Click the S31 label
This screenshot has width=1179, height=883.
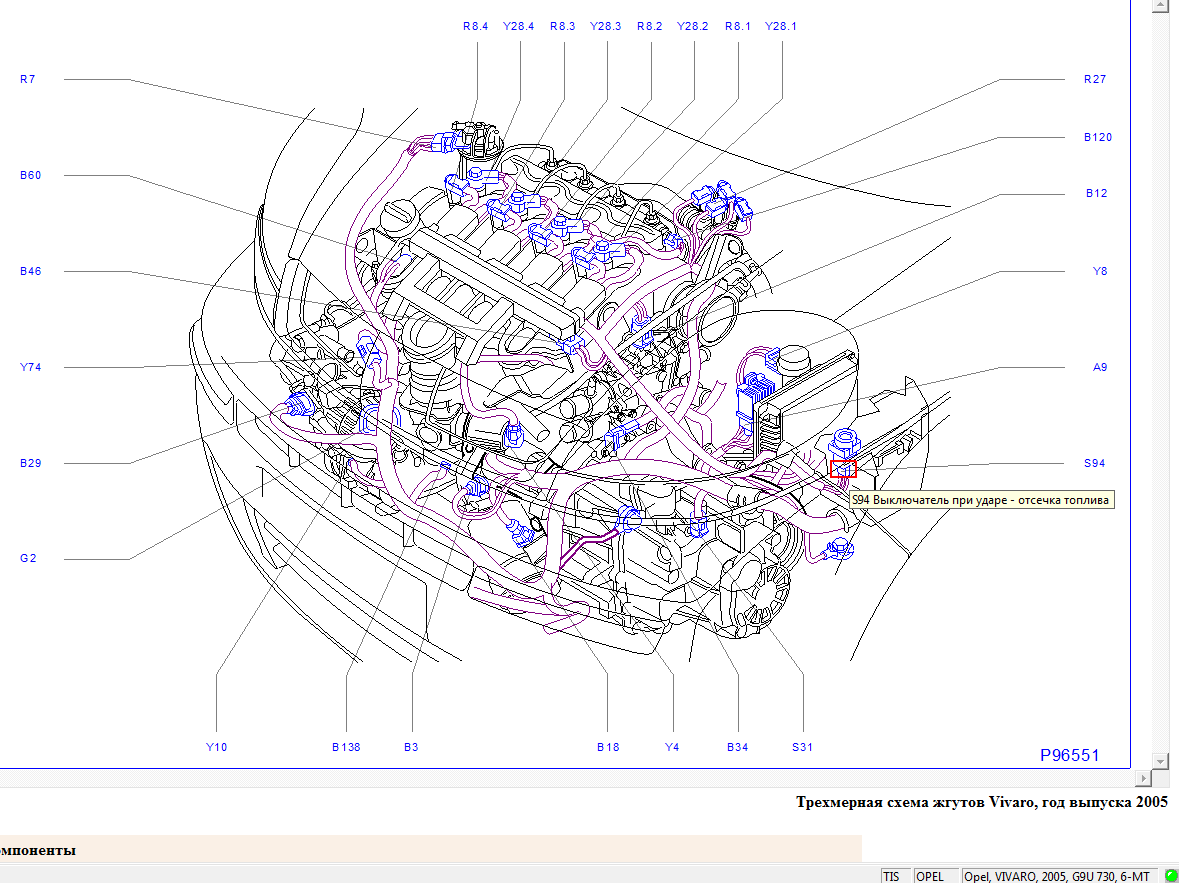tap(802, 747)
